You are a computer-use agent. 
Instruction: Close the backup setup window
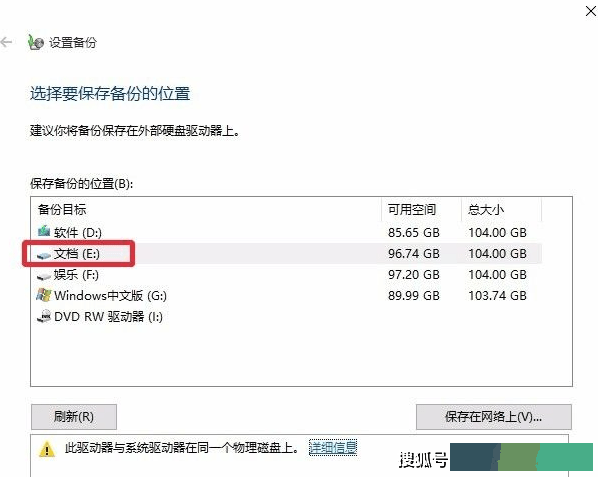tap(591, 11)
